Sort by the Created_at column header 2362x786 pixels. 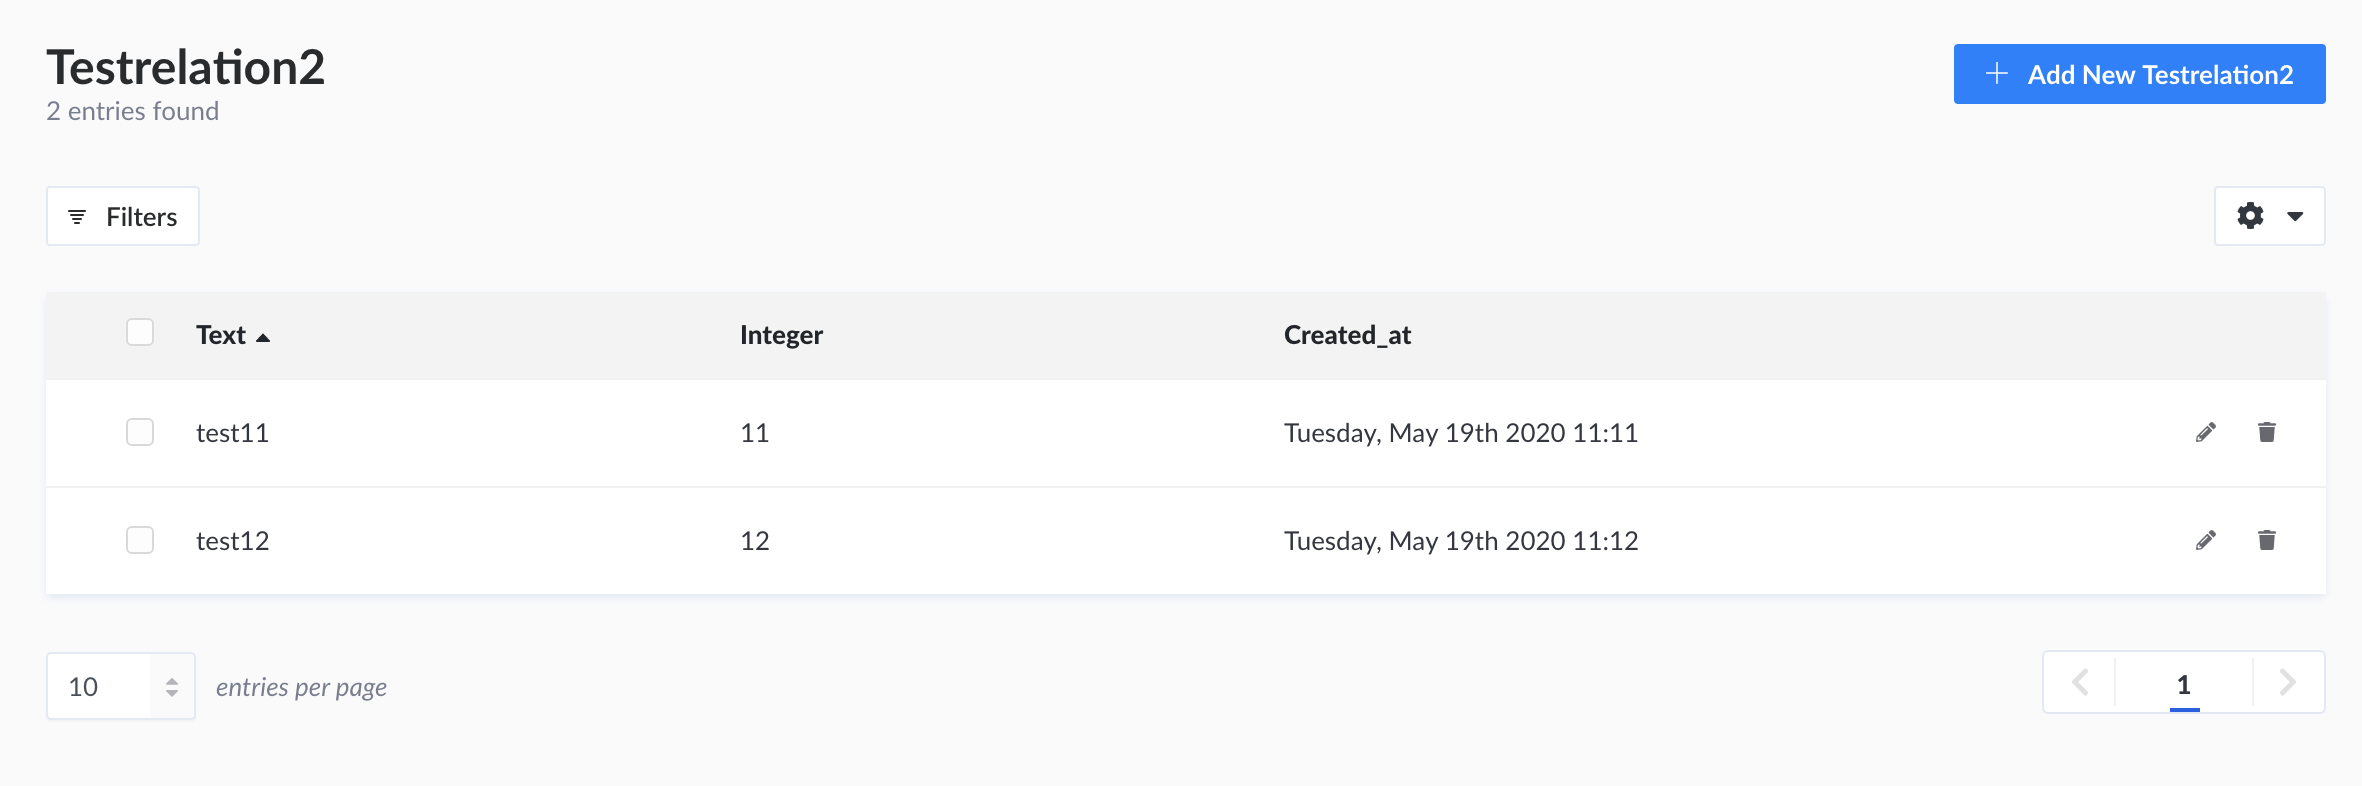[x=1347, y=335]
